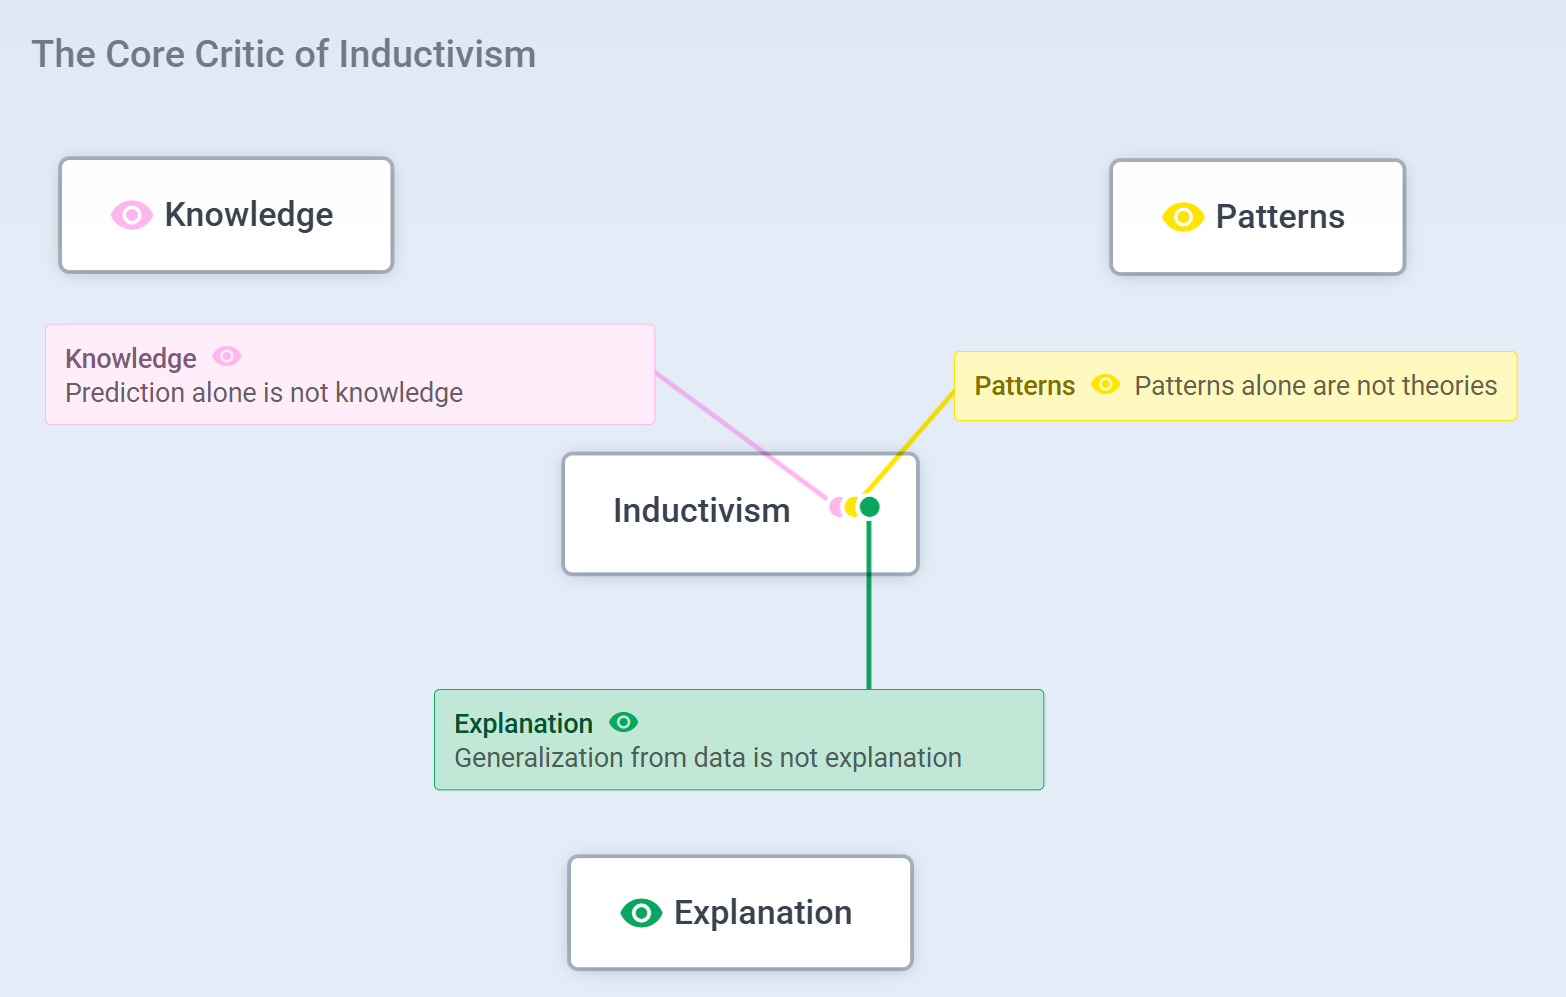Click the small eye icon in the yellow Patterns note
1566x997 pixels.
(x=1105, y=385)
